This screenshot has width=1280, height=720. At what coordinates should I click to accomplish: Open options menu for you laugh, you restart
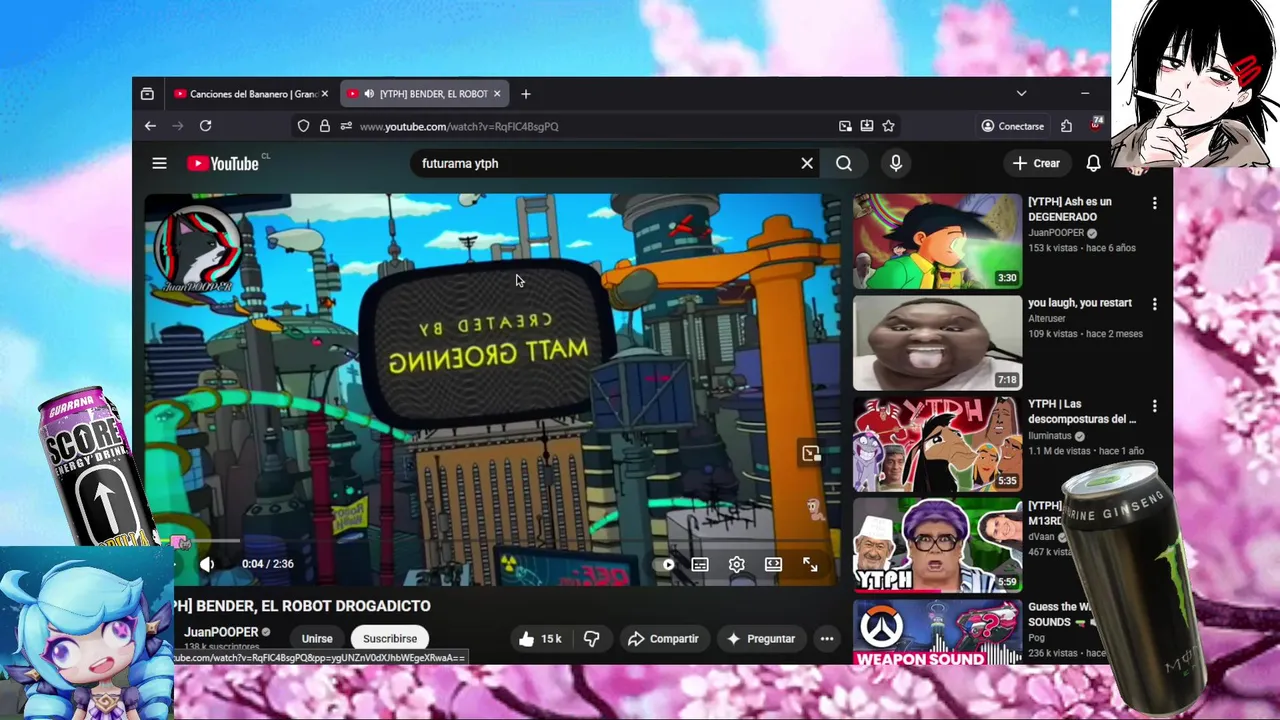tap(1154, 304)
